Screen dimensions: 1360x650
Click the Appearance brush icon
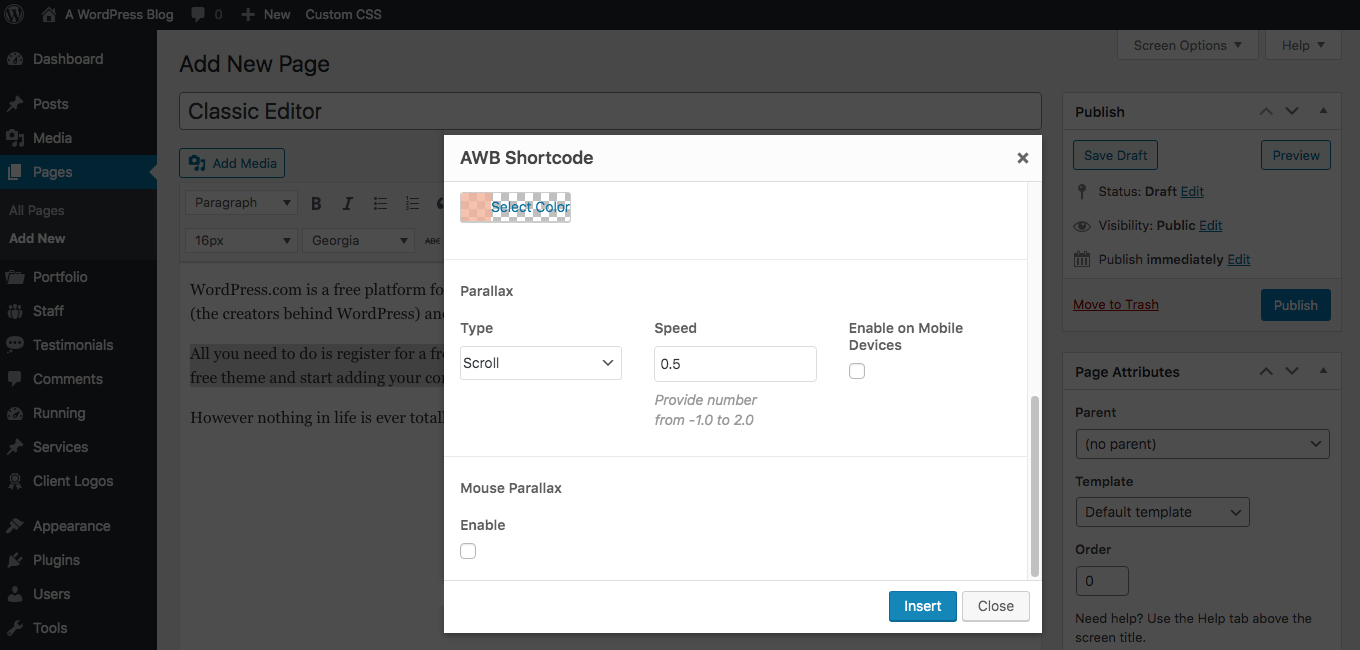pyautogui.click(x=15, y=526)
